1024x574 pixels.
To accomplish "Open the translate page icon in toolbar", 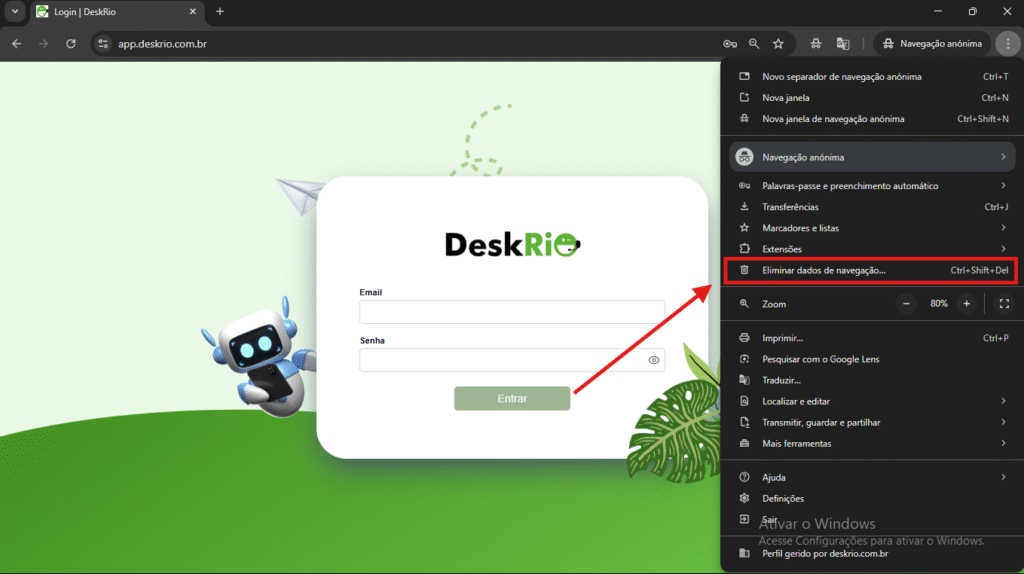I will (843, 44).
